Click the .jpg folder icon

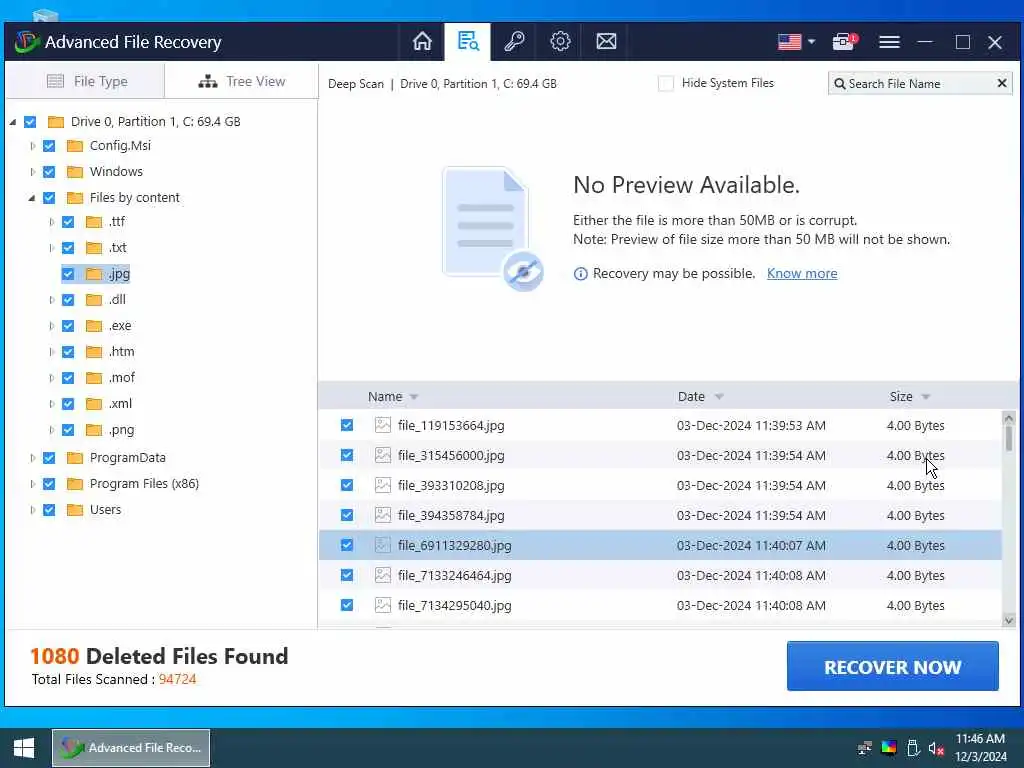94,274
